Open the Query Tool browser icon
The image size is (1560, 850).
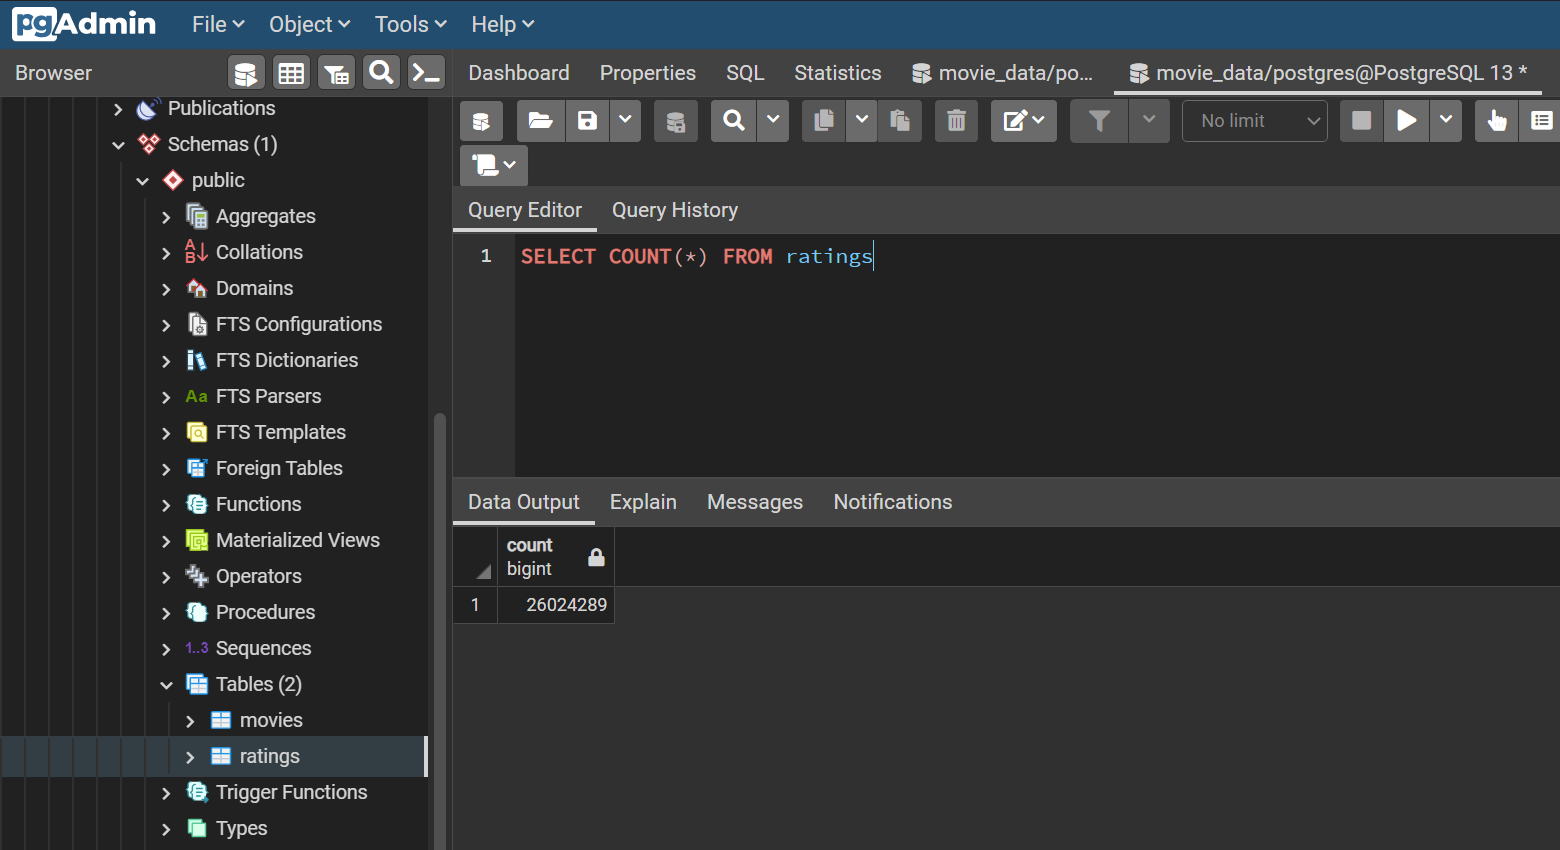(x=246, y=73)
